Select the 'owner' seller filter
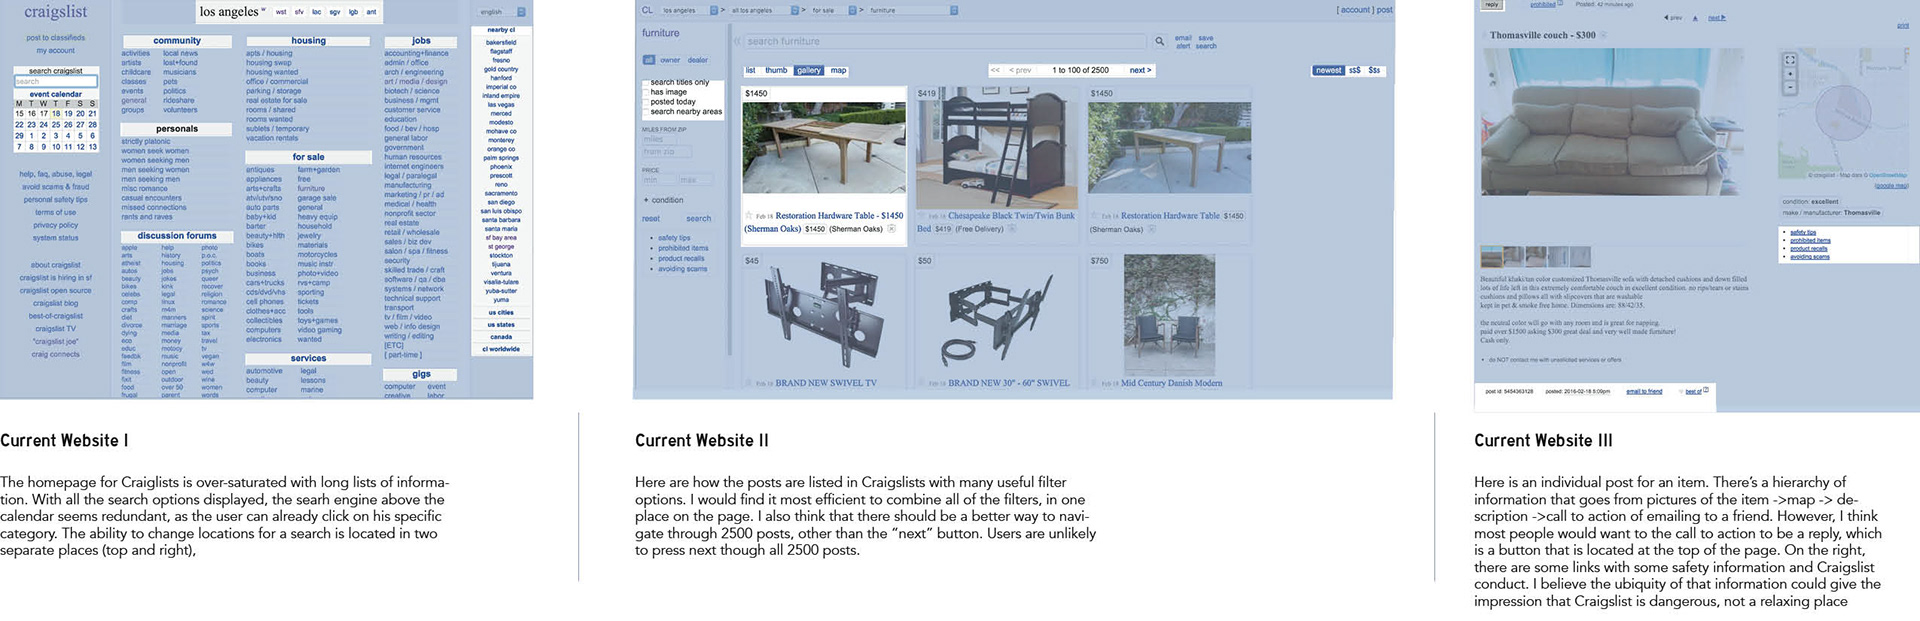 point(670,60)
